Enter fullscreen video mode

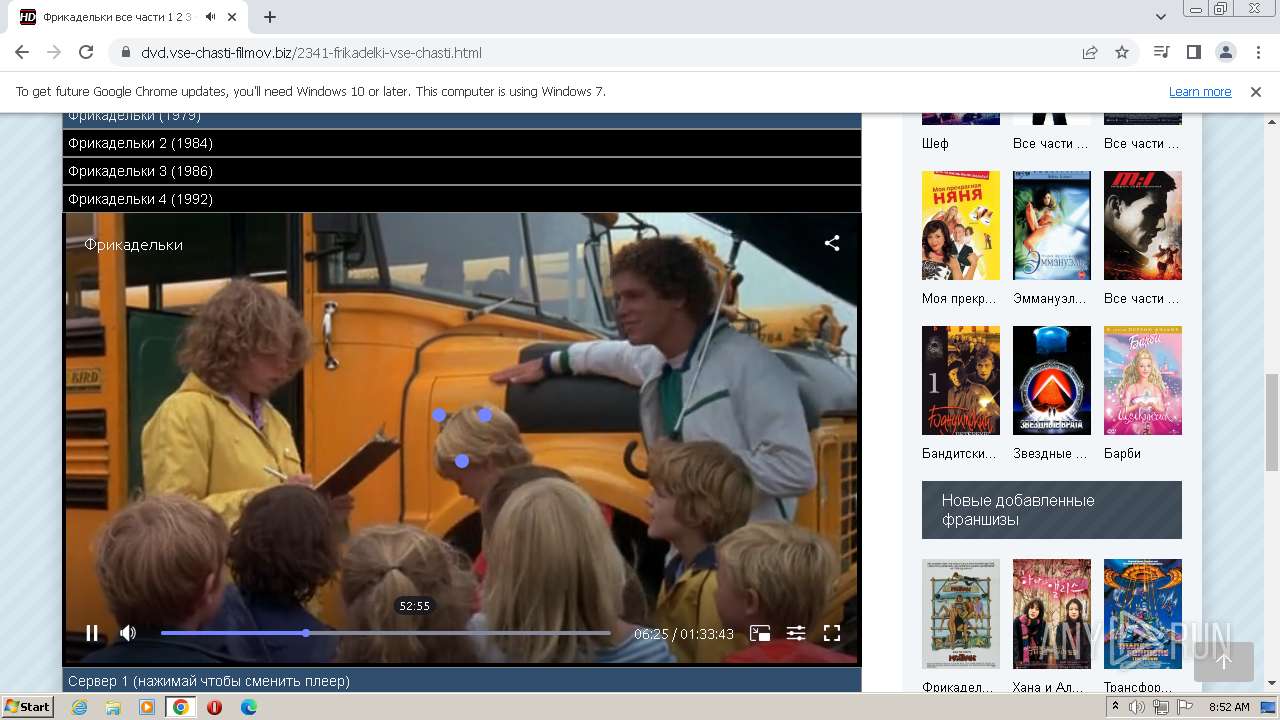[832, 633]
